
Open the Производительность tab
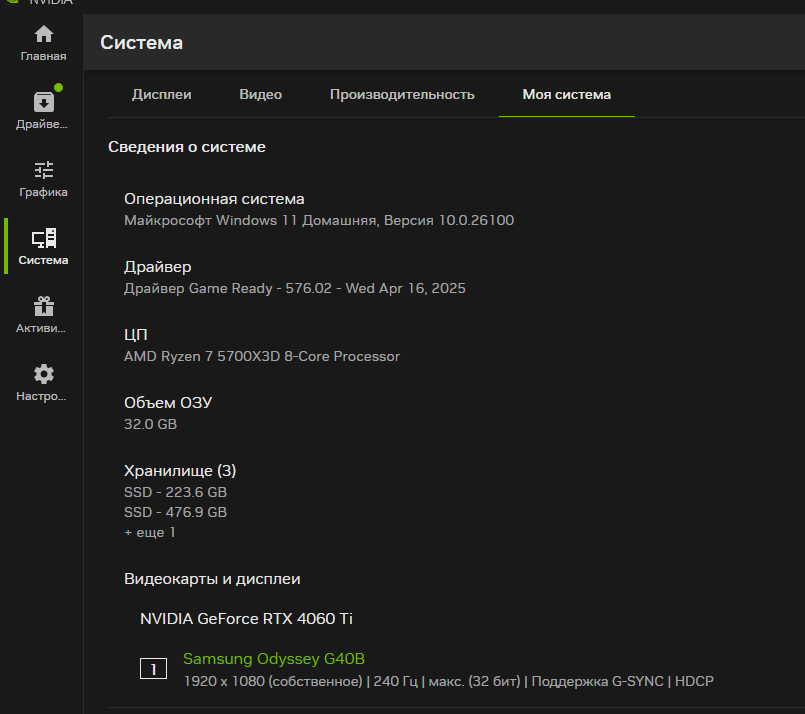[x=402, y=94]
